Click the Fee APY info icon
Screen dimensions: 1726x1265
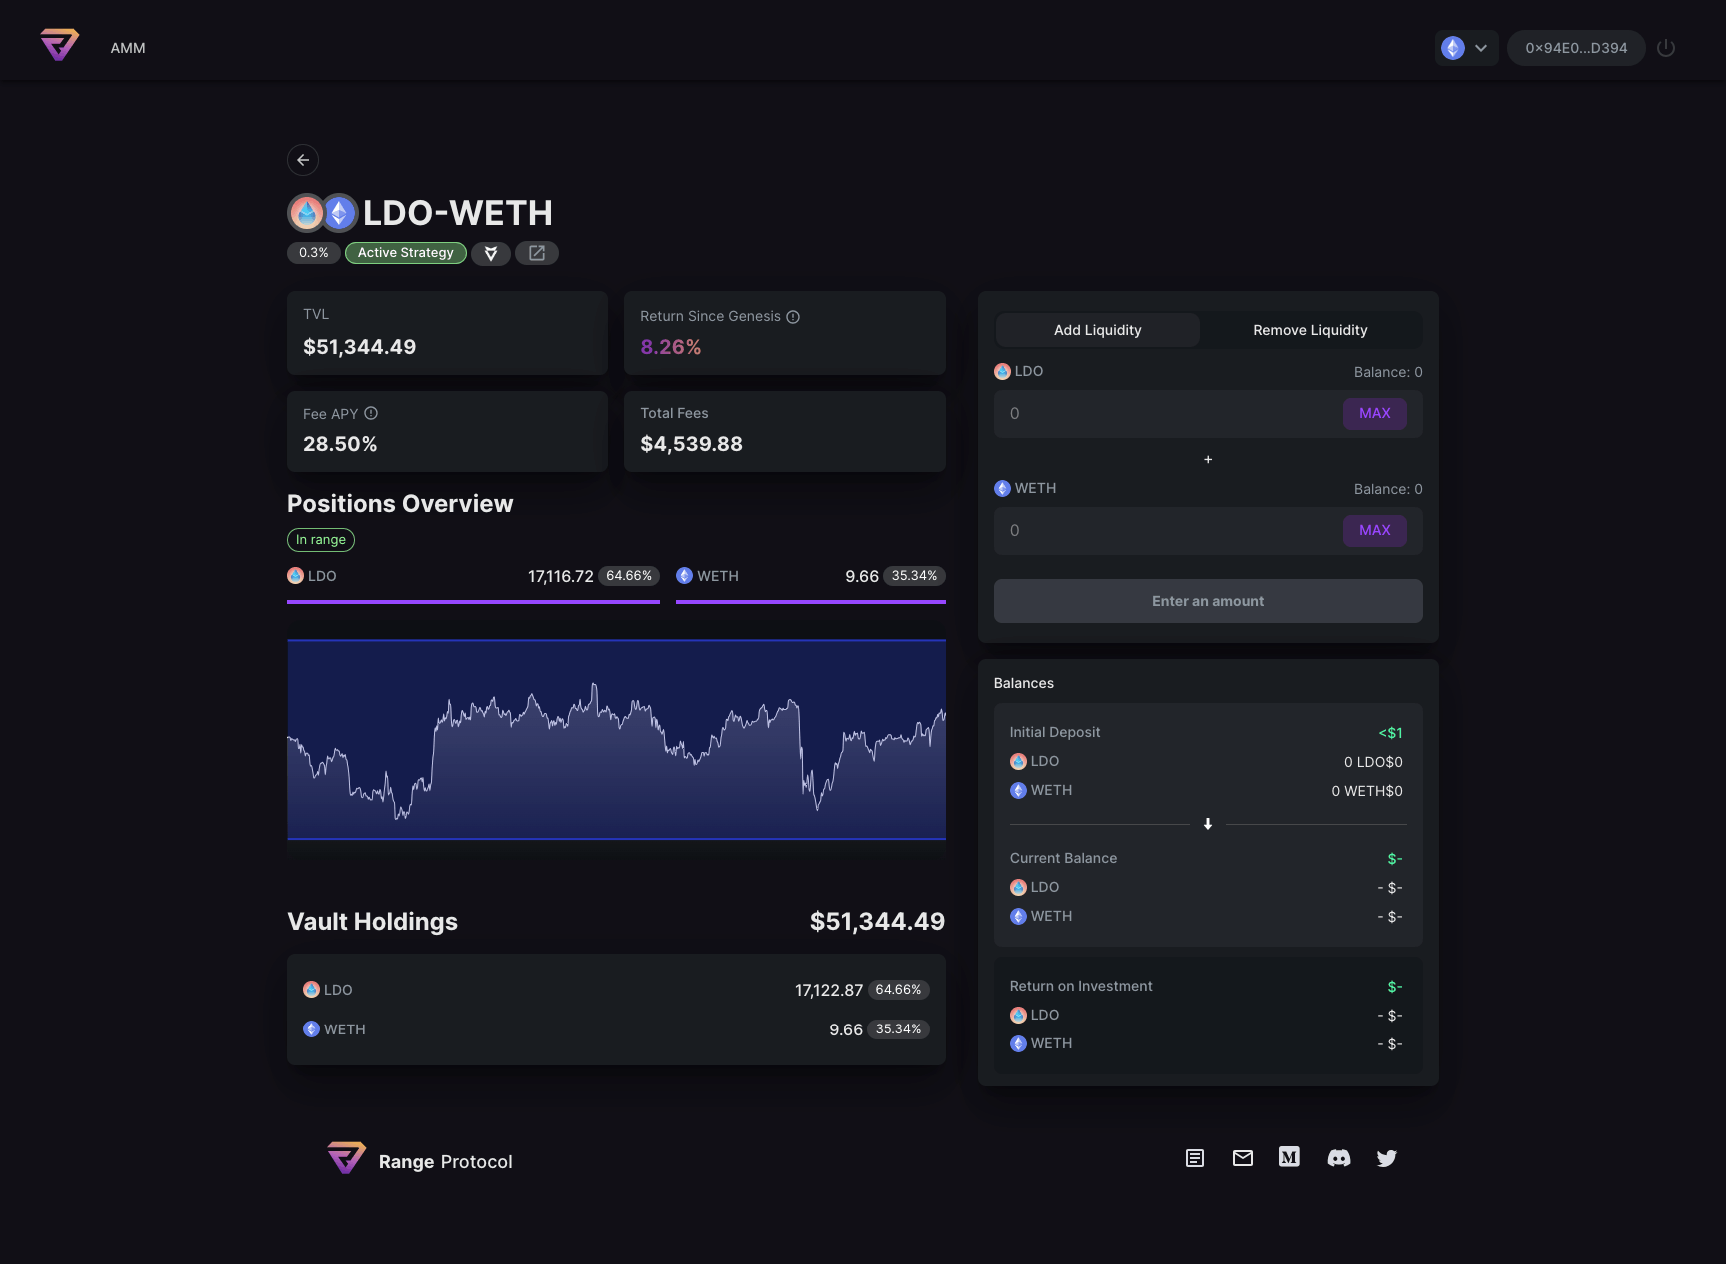point(371,413)
